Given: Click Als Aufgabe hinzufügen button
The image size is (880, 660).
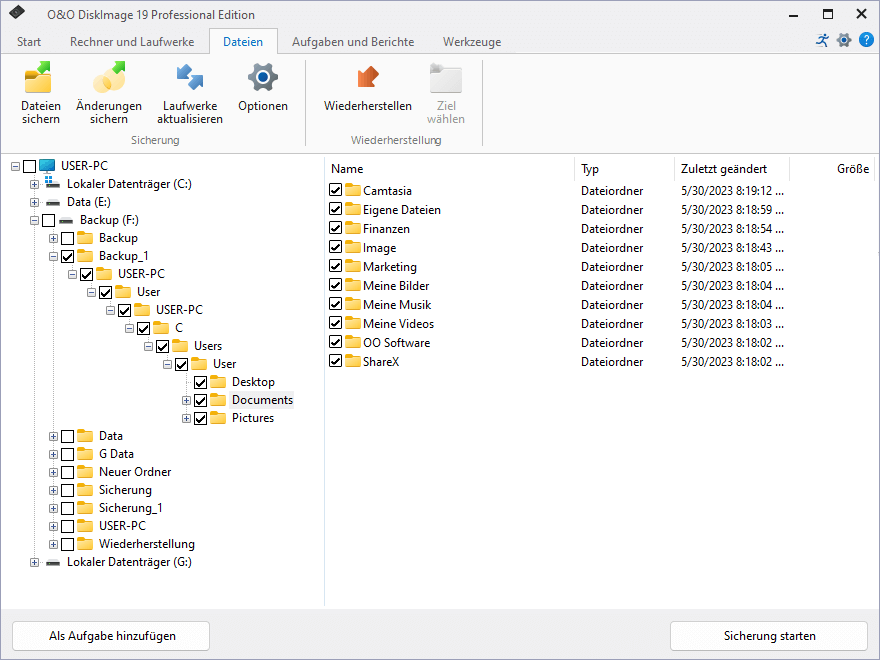Looking at the screenshot, I should (111, 636).
